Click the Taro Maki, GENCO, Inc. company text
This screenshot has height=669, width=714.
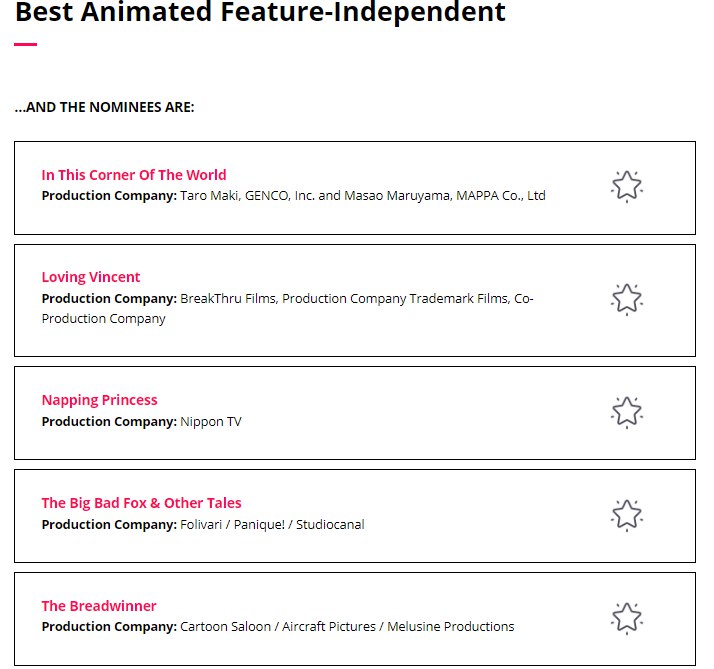362,196
